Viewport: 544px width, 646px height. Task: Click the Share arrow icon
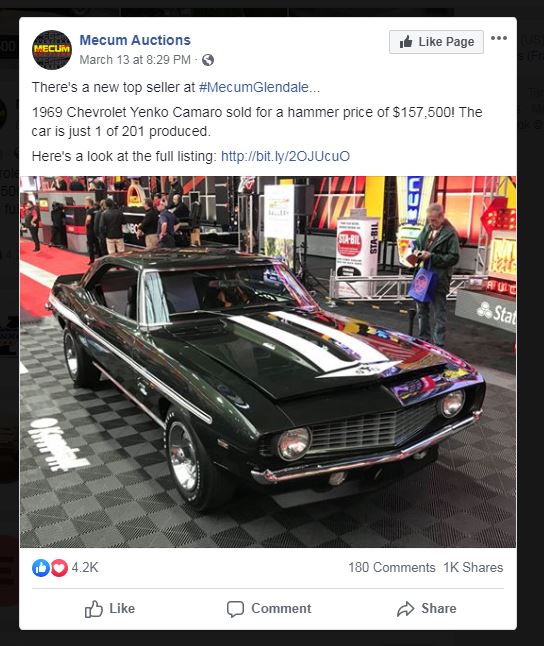[x=406, y=609]
